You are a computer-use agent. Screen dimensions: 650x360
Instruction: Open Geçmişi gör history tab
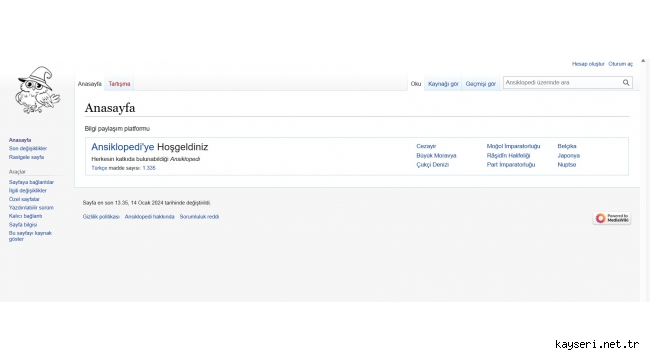[480, 84]
